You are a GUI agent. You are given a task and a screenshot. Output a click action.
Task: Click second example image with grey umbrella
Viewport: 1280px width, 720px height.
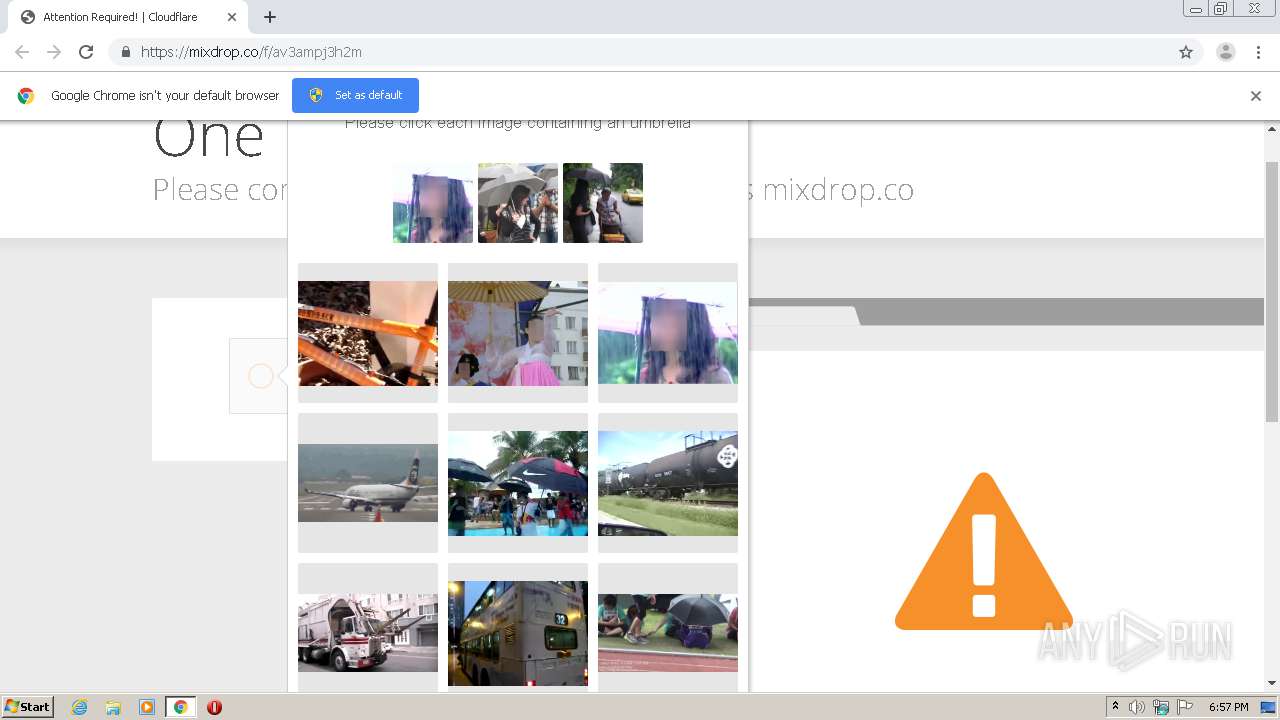click(x=518, y=203)
